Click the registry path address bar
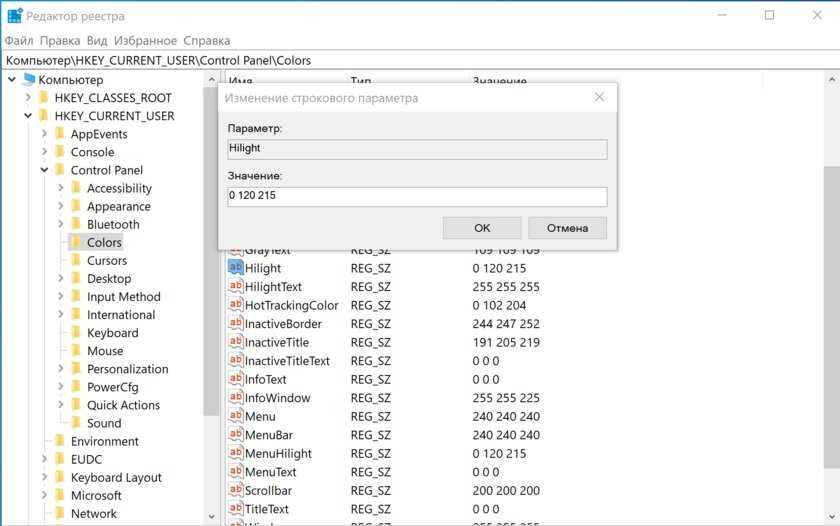Viewport: 840px width, 526px height. (x=420, y=60)
